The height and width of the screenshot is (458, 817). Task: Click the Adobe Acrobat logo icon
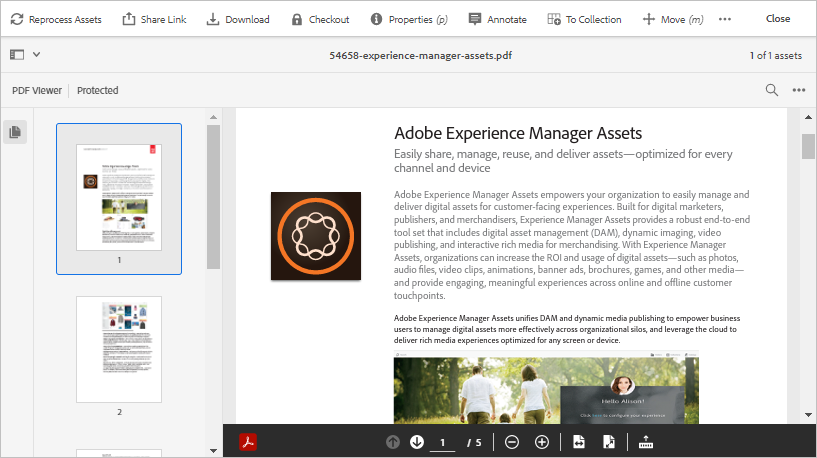[x=248, y=442]
